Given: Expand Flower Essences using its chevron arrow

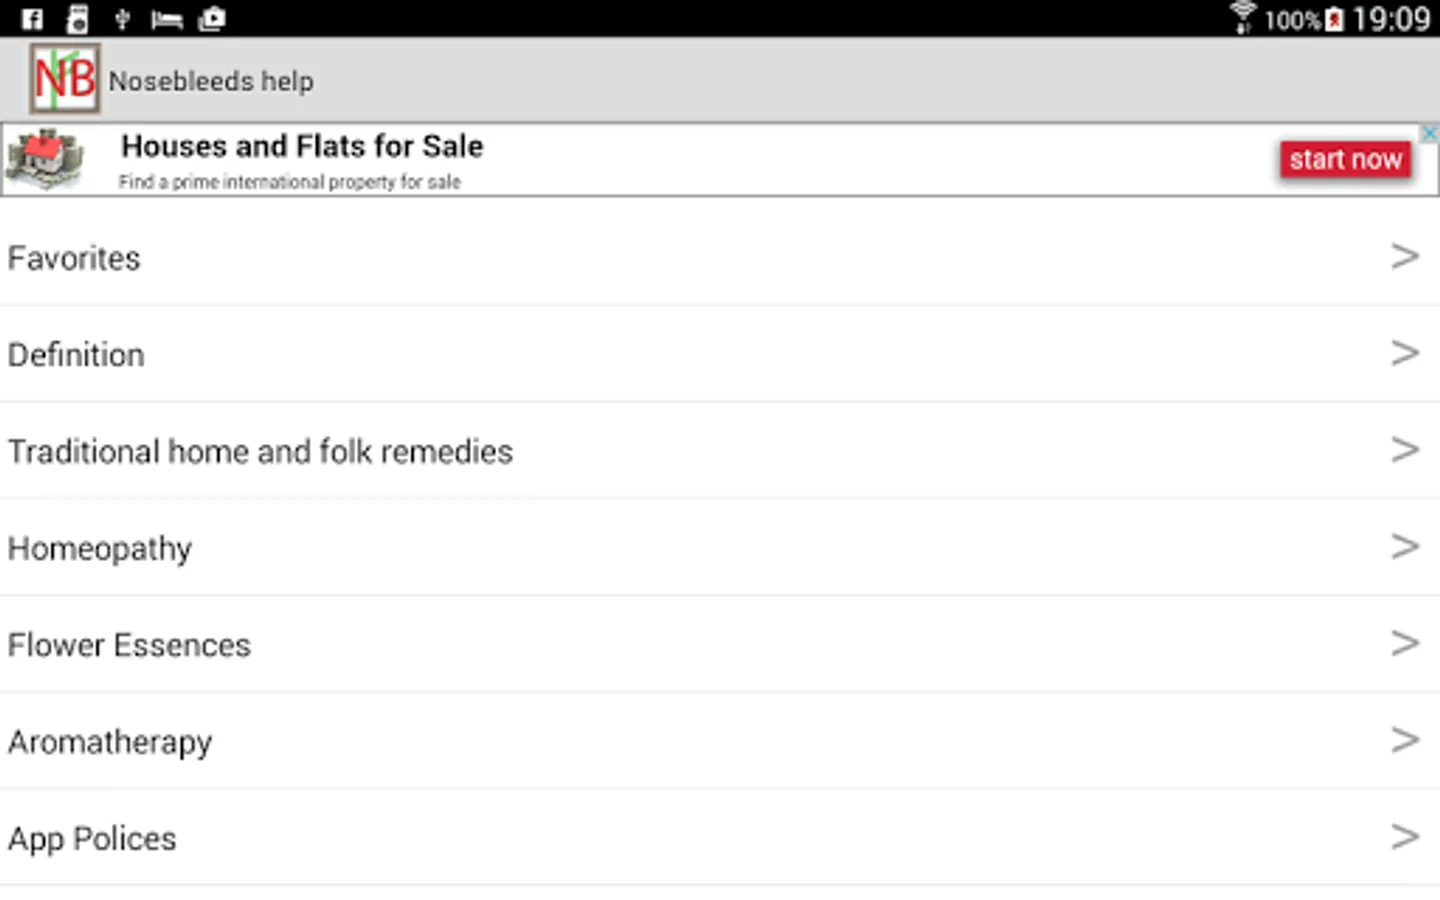Looking at the screenshot, I should (x=1405, y=643).
